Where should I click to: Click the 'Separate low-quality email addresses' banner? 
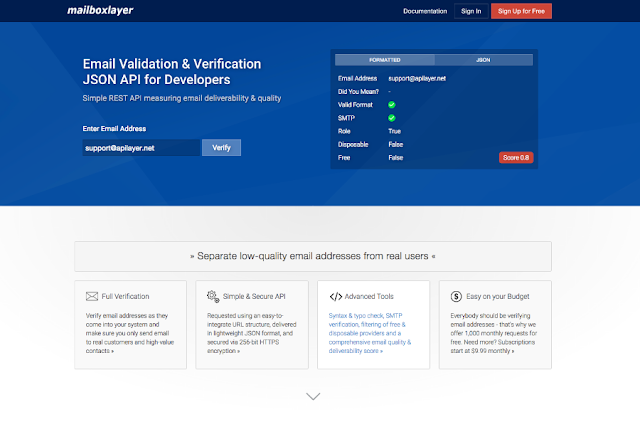313,256
